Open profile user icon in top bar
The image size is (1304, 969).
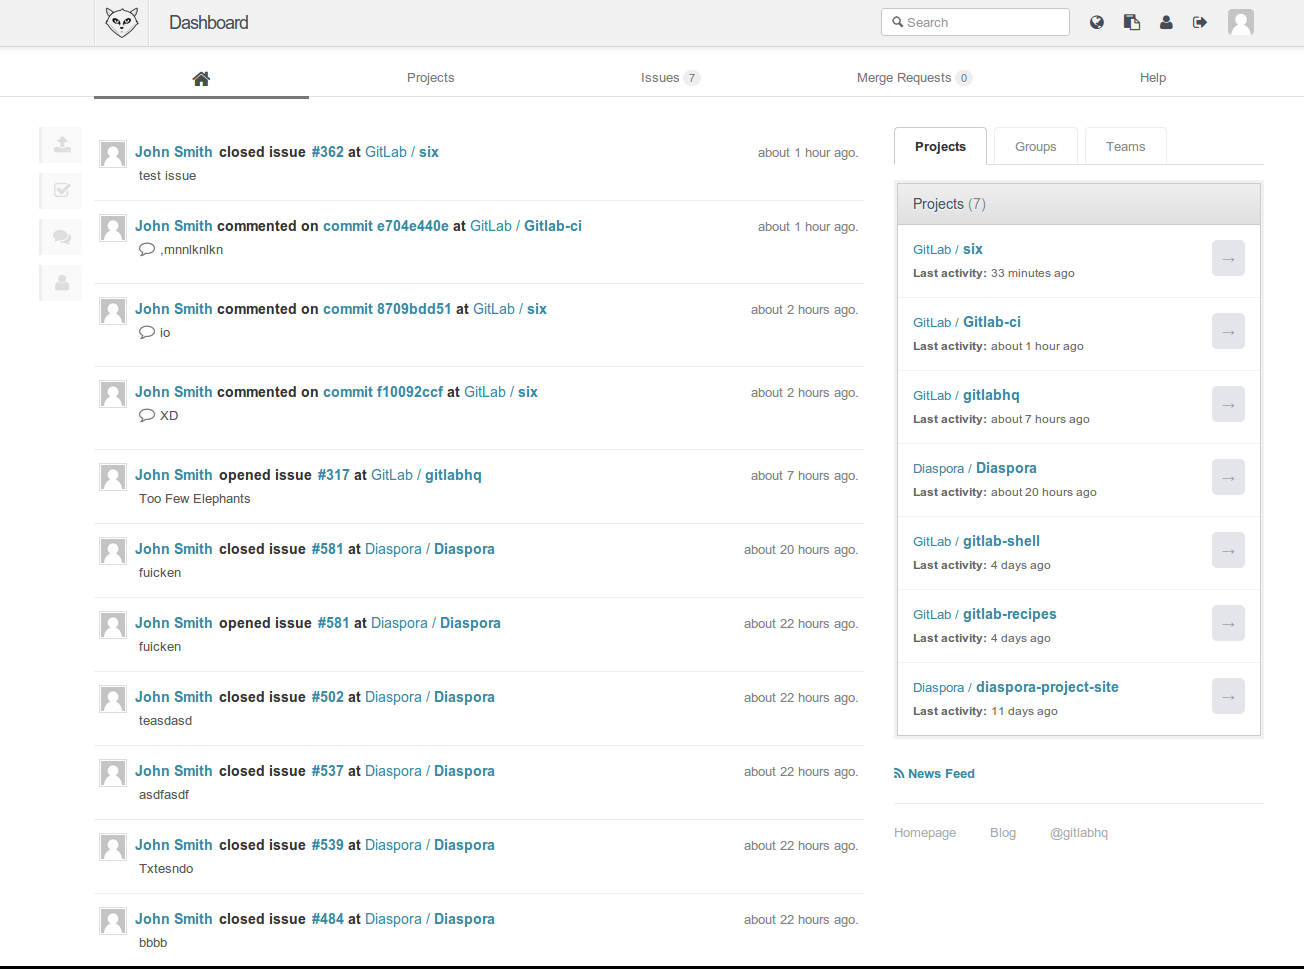[1166, 22]
